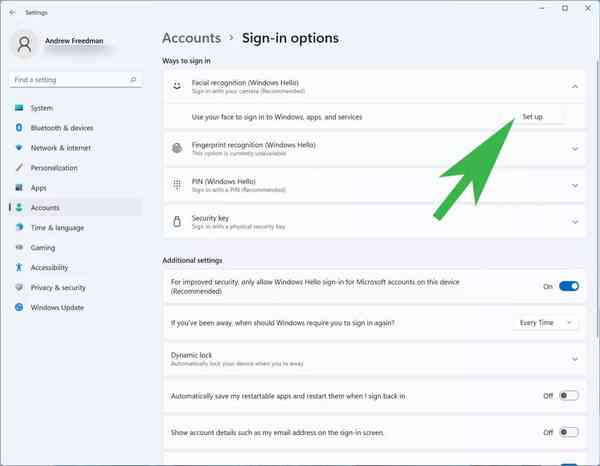
Task: Open Personalization brush icon
Action: (x=19, y=168)
